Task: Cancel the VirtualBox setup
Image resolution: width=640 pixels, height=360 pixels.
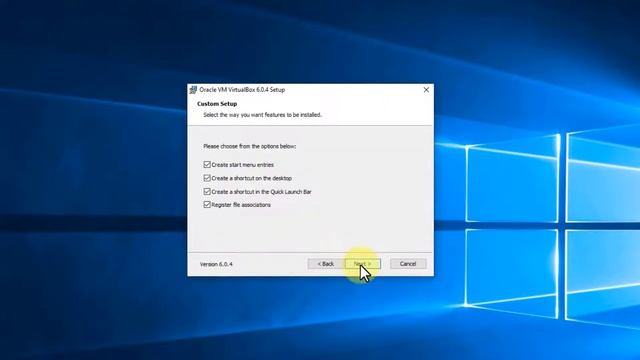Action: pos(408,264)
